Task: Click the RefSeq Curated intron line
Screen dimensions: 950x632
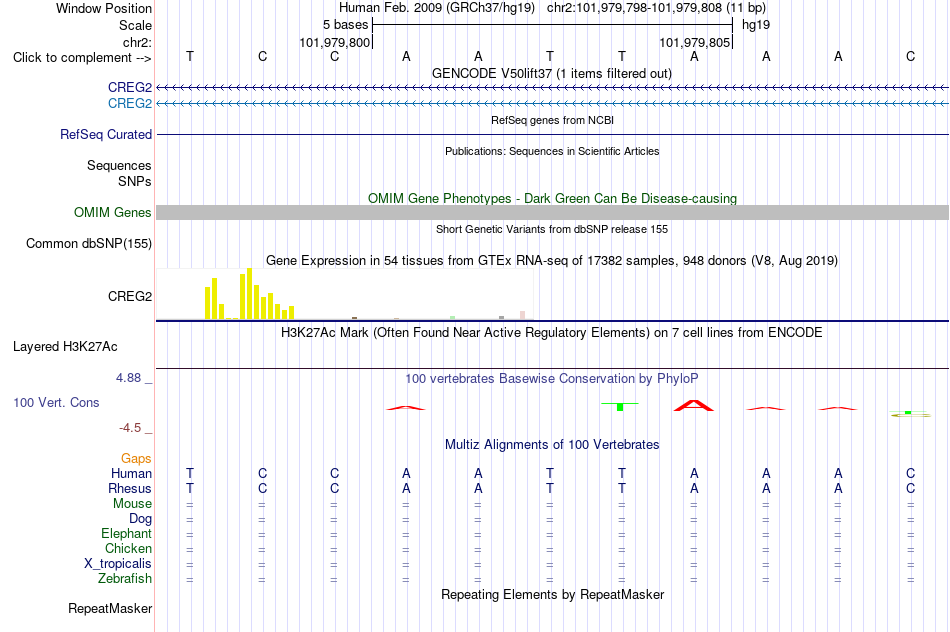Action: coord(552,135)
